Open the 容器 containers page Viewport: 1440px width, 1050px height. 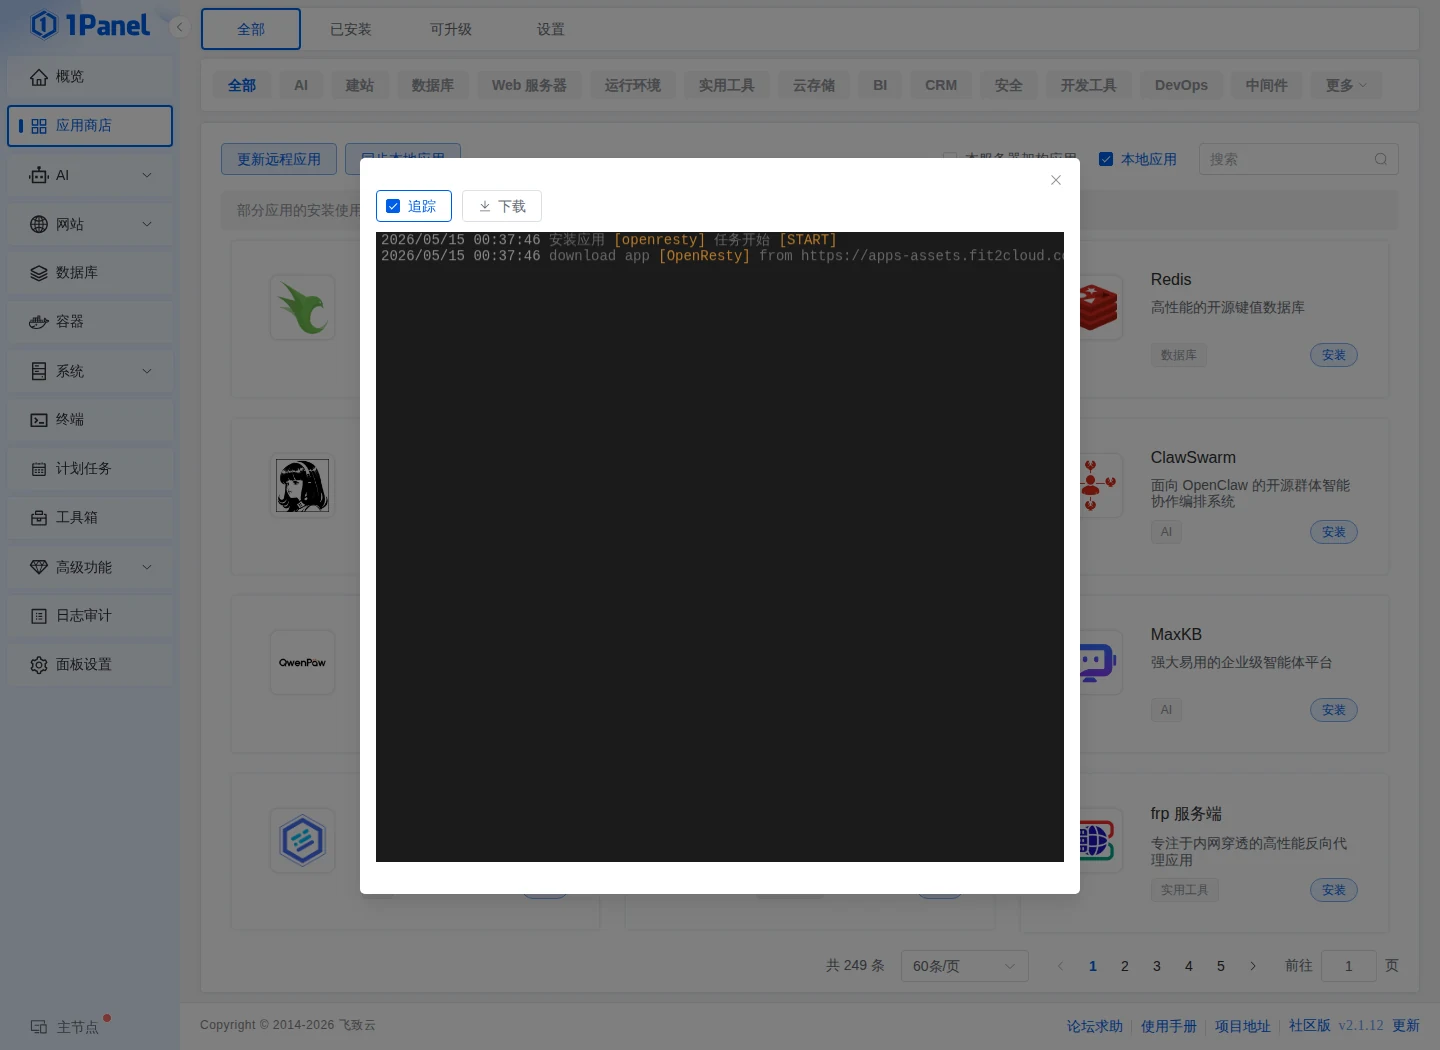point(90,322)
